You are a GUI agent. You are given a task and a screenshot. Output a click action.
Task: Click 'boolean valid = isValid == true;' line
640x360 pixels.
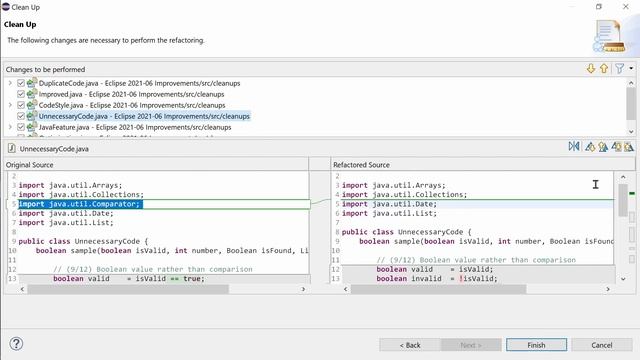click(129, 279)
